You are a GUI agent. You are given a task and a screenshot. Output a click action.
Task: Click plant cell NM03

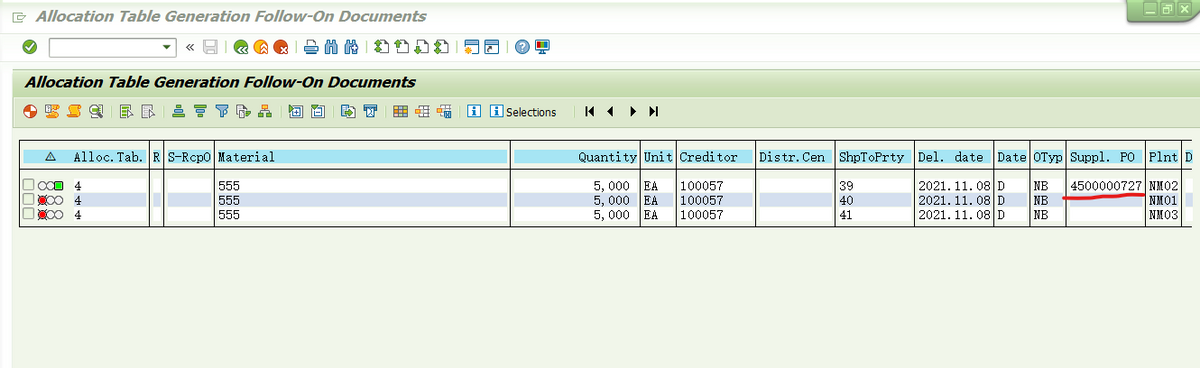[x=1164, y=214]
